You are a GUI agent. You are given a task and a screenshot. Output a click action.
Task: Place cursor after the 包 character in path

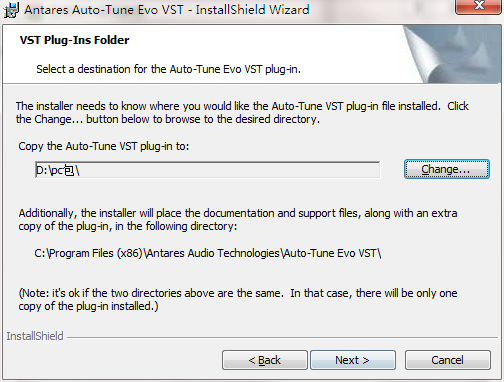(75, 170)
